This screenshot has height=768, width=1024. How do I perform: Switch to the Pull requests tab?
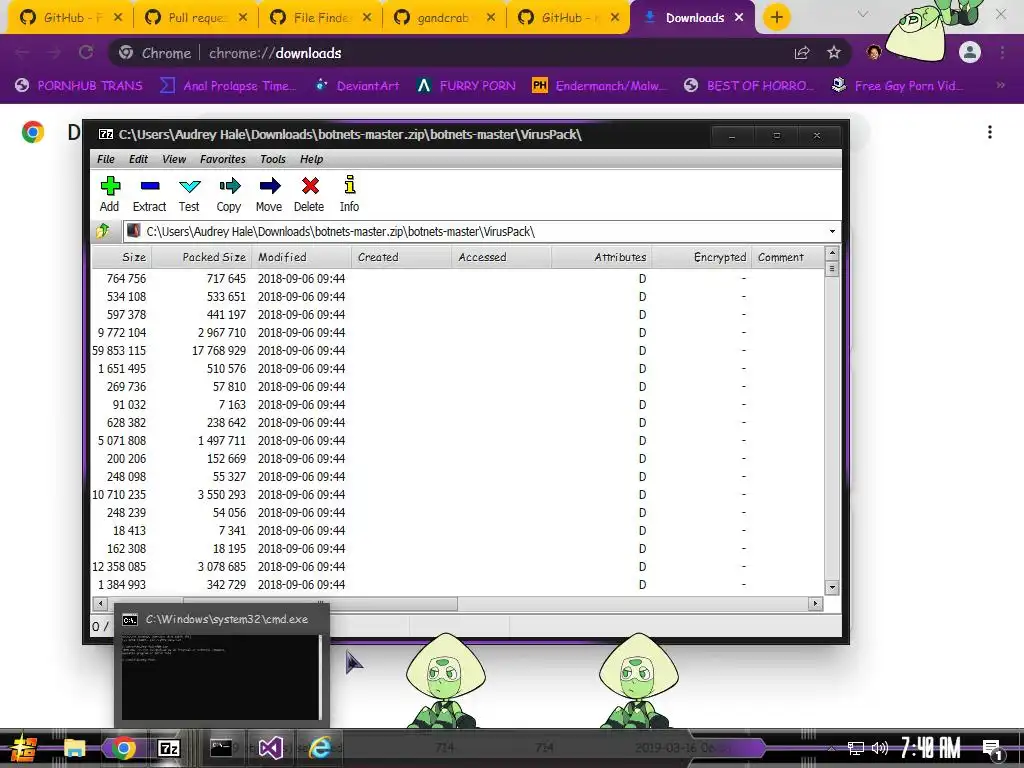pyautogui.click(x=195, y=18)
